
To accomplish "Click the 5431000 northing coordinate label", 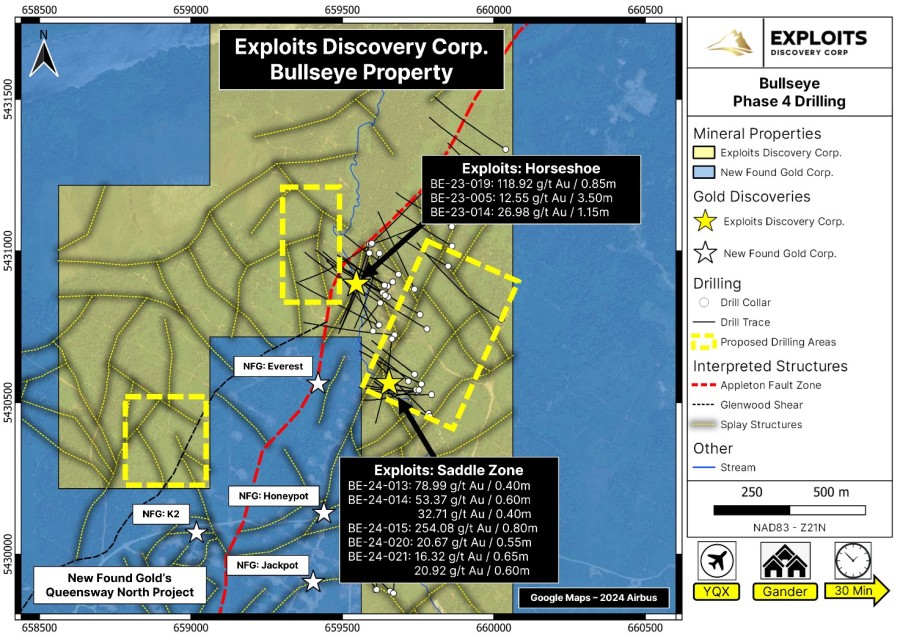I will [x=7, y=250].
